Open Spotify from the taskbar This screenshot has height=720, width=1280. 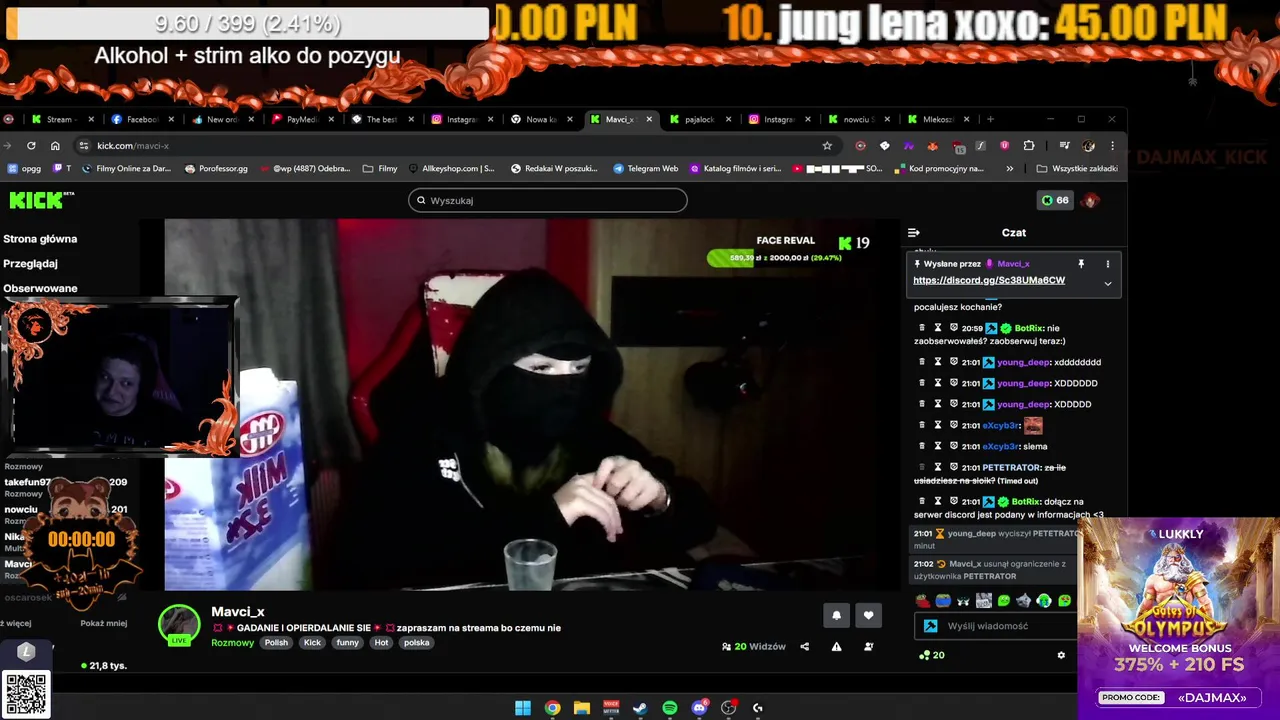(670, 708)
